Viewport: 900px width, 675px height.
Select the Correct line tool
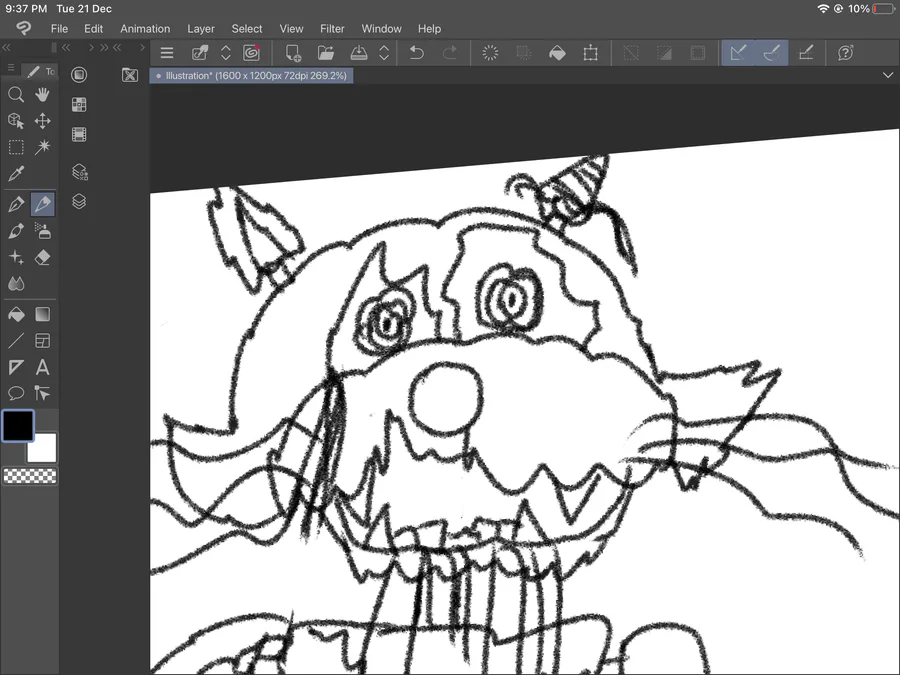(x=42, y=393)
